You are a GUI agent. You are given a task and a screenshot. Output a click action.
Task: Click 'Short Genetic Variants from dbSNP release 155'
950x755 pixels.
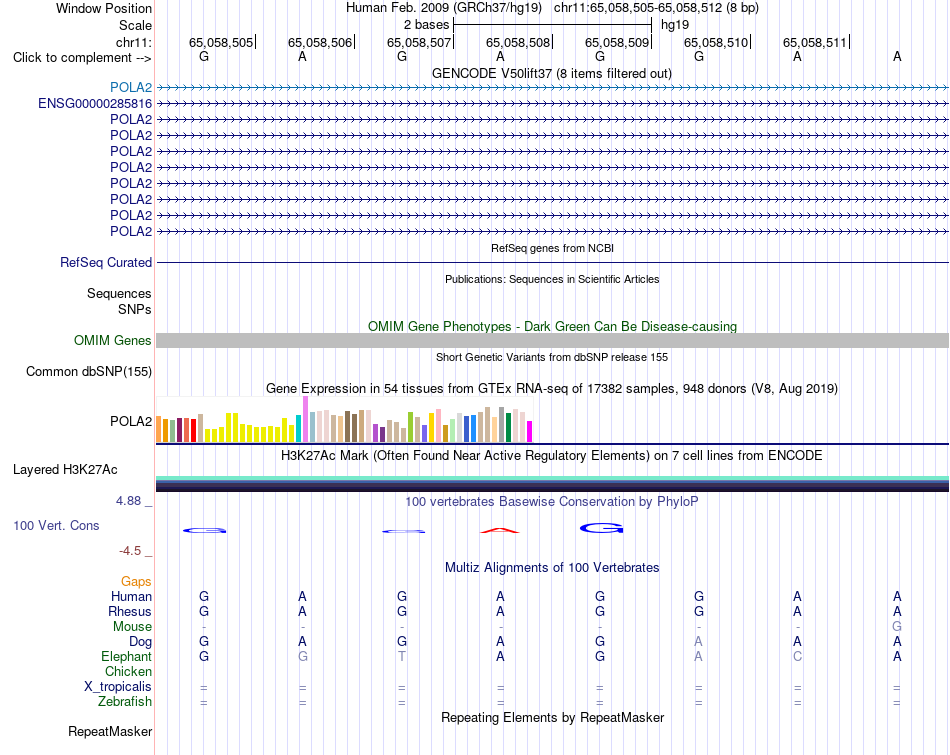[x=552, y=357]
